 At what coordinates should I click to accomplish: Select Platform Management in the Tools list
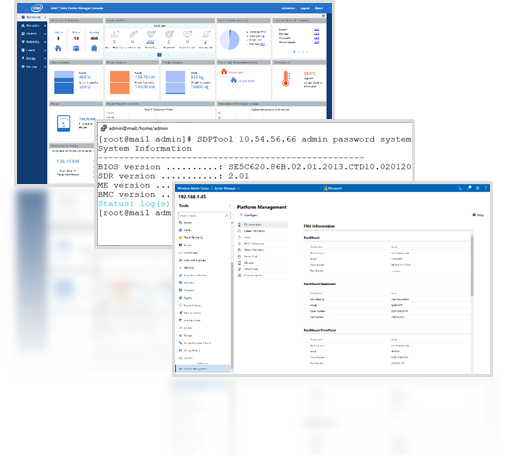click(203, 369)
